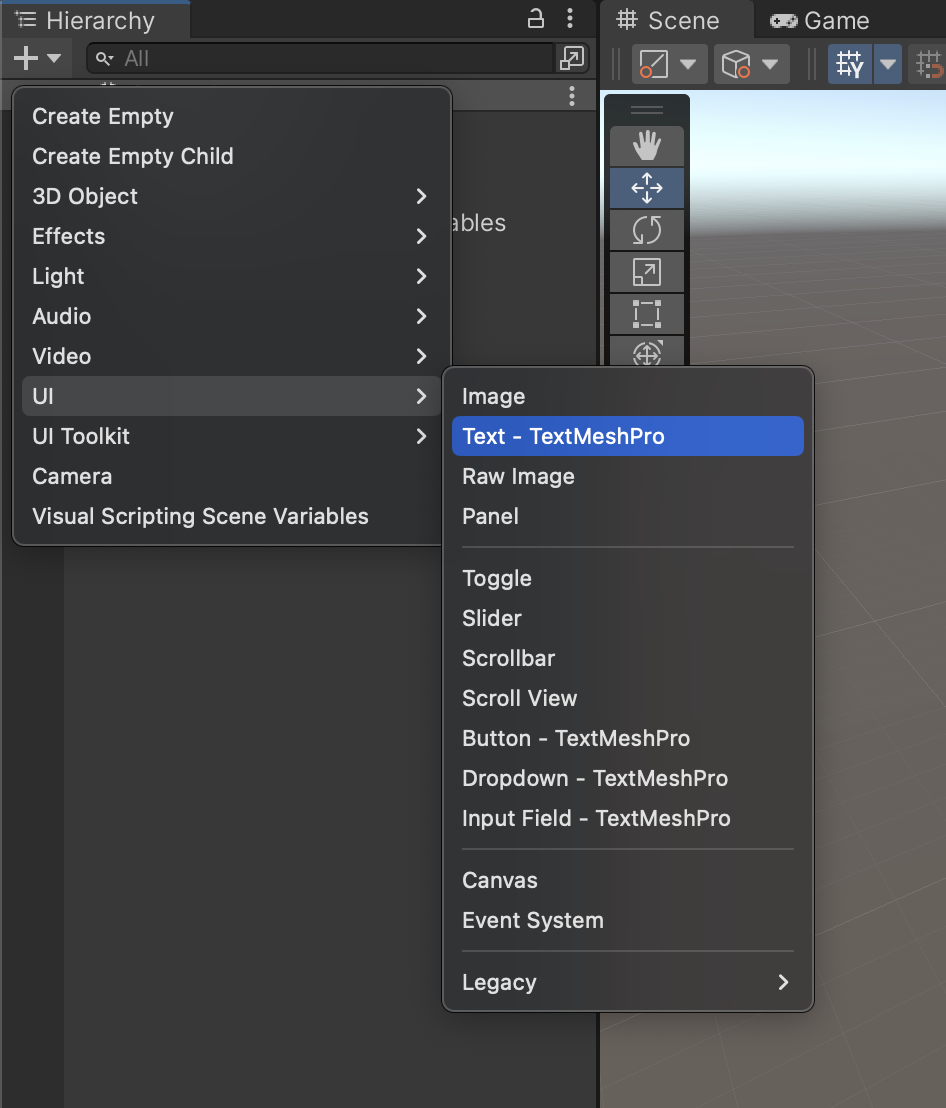Open the pivot mode dropdown arrow
The image size is (946, 1108).
[x=688, y=64]
